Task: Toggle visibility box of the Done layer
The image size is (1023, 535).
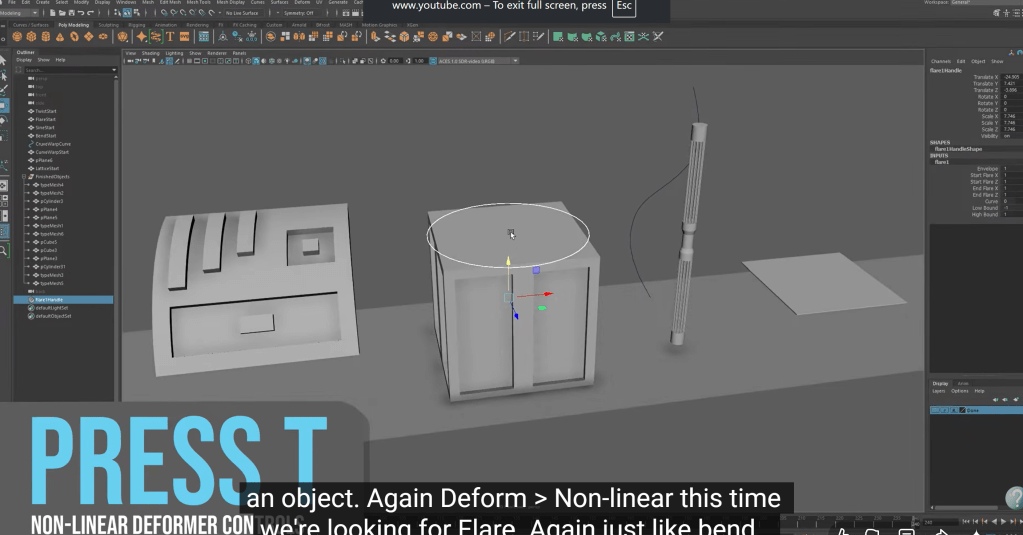Action: point(935,410)
